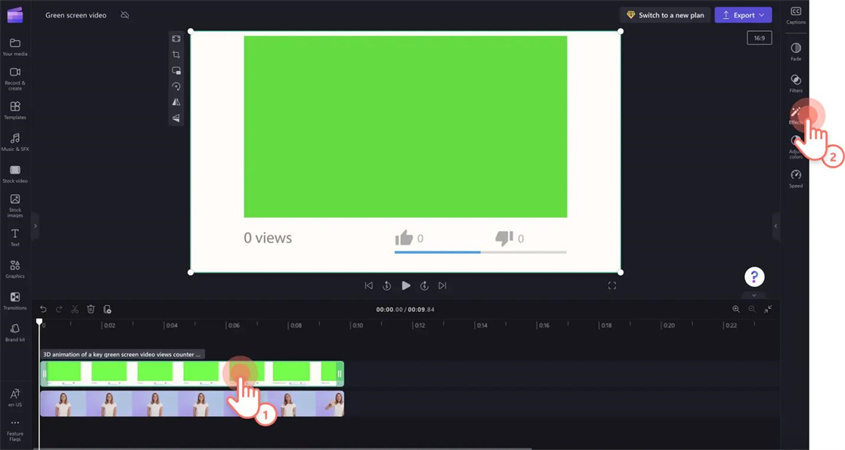Image resolution: width=845 pixels, height=450 pixels.
Task: Select the green screen clip on timeline
Action: click(x=192, y=373)
